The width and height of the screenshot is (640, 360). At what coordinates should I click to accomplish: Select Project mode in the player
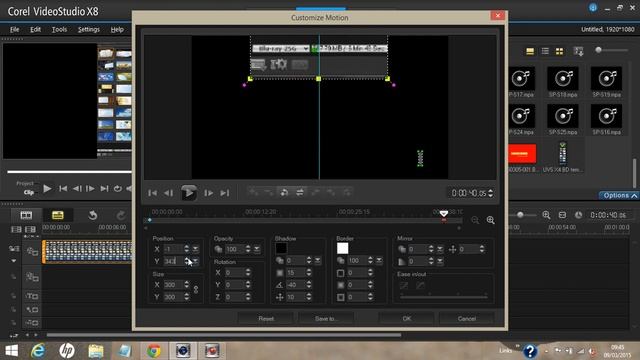point(25,183)
